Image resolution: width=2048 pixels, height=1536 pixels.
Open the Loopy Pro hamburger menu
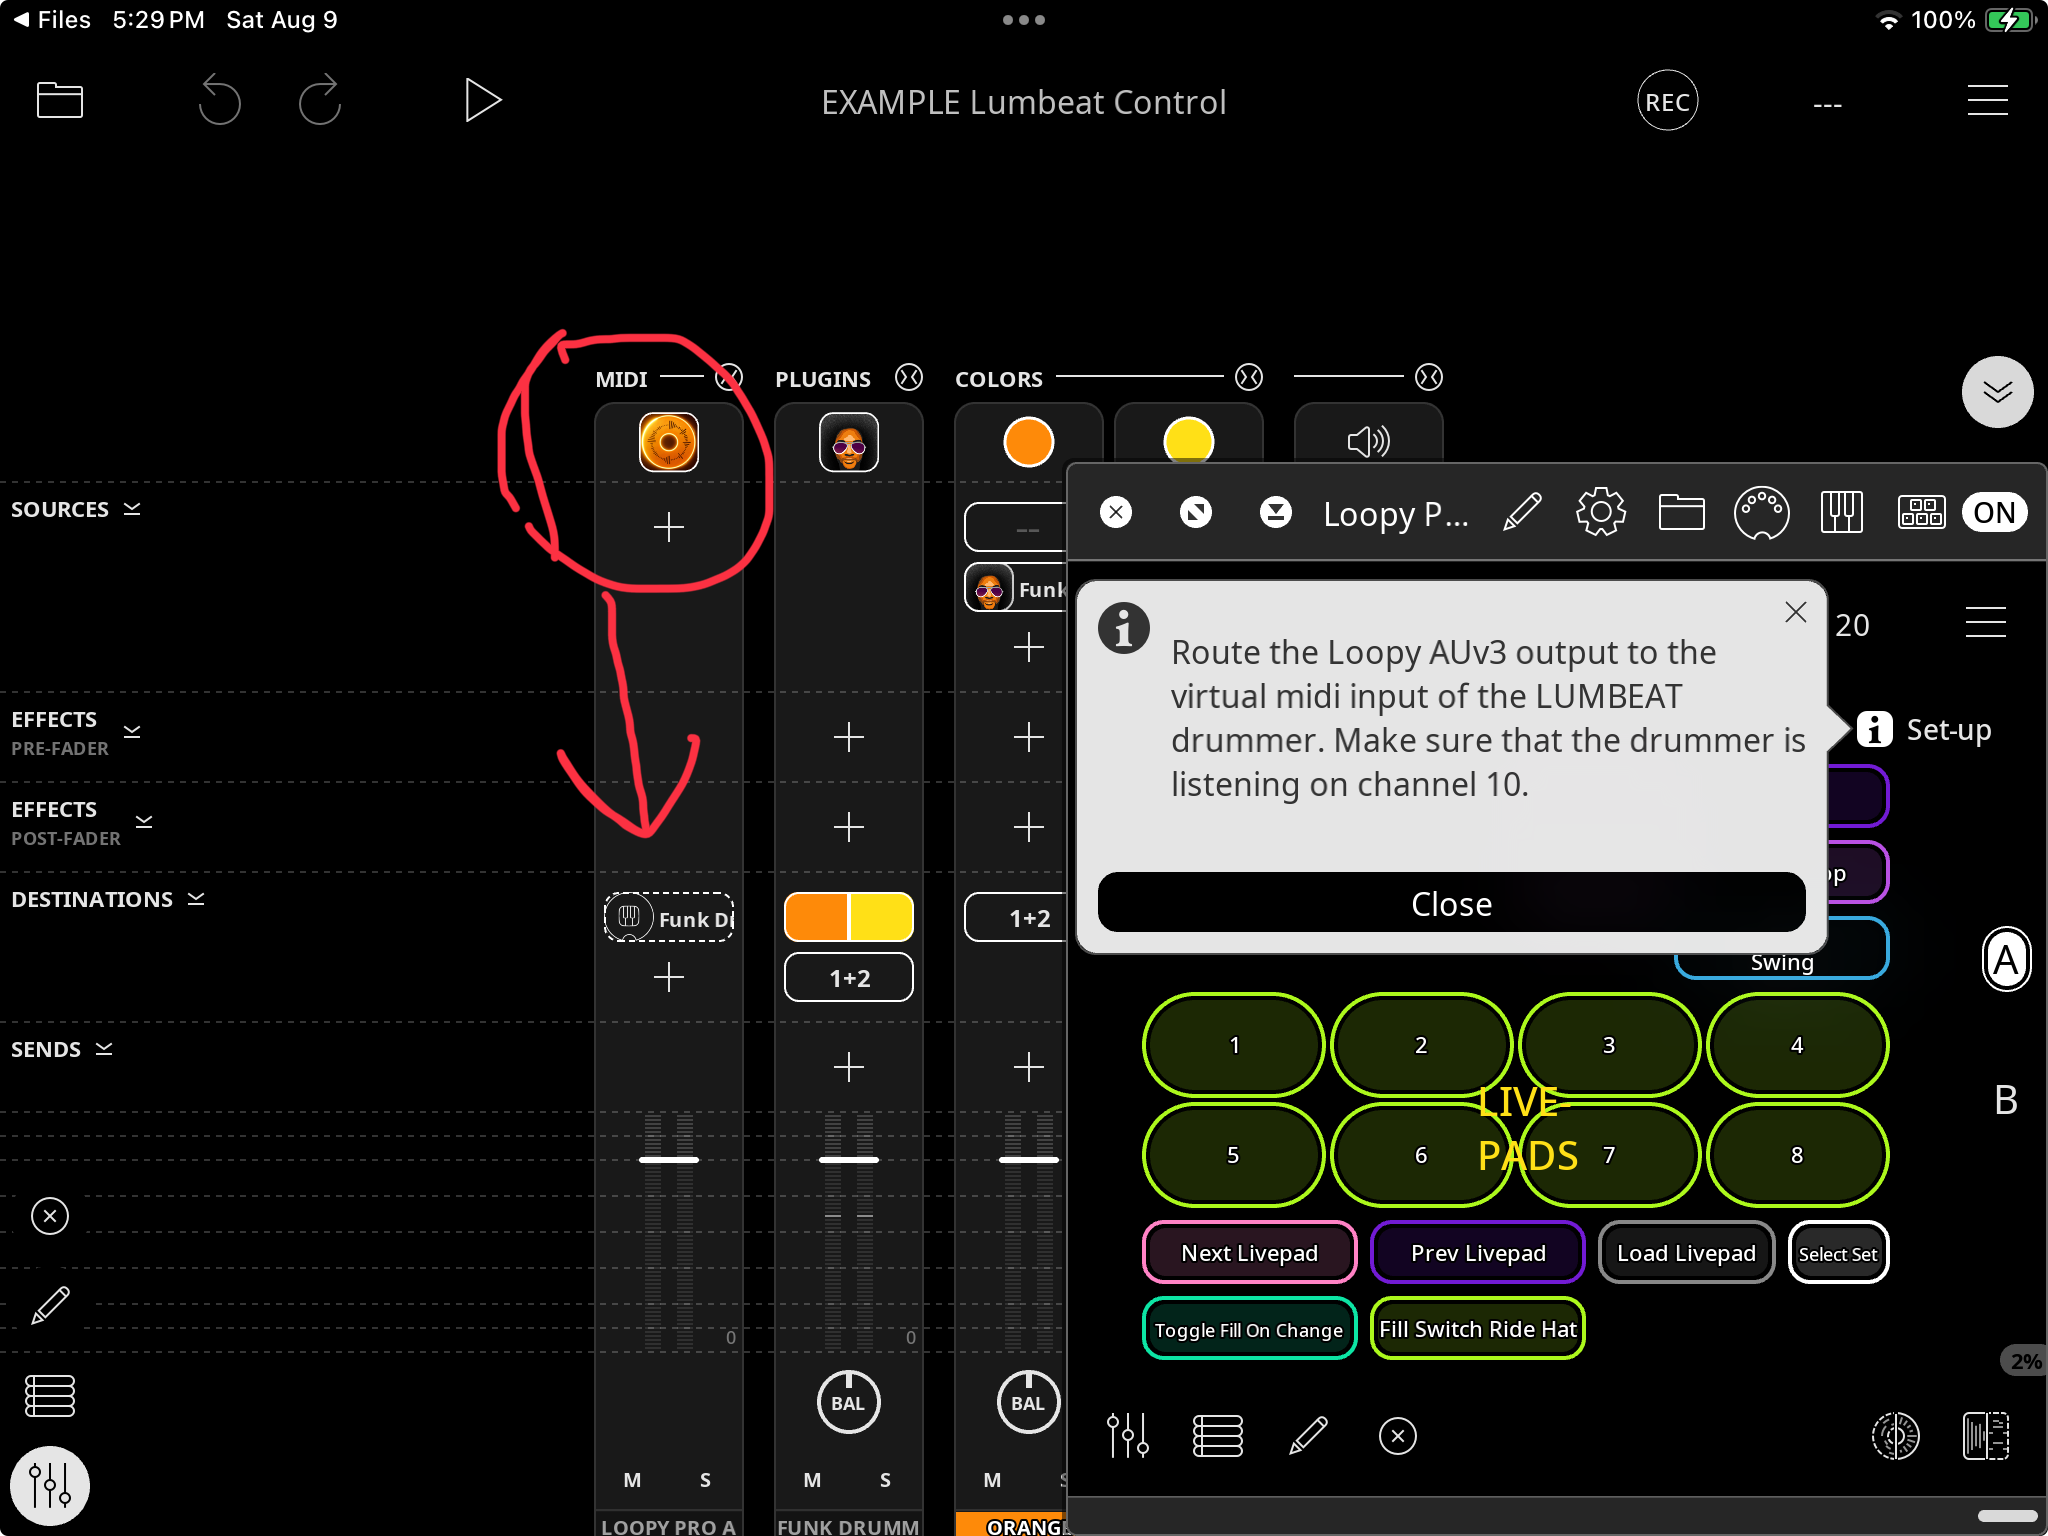pos(1985,623)
